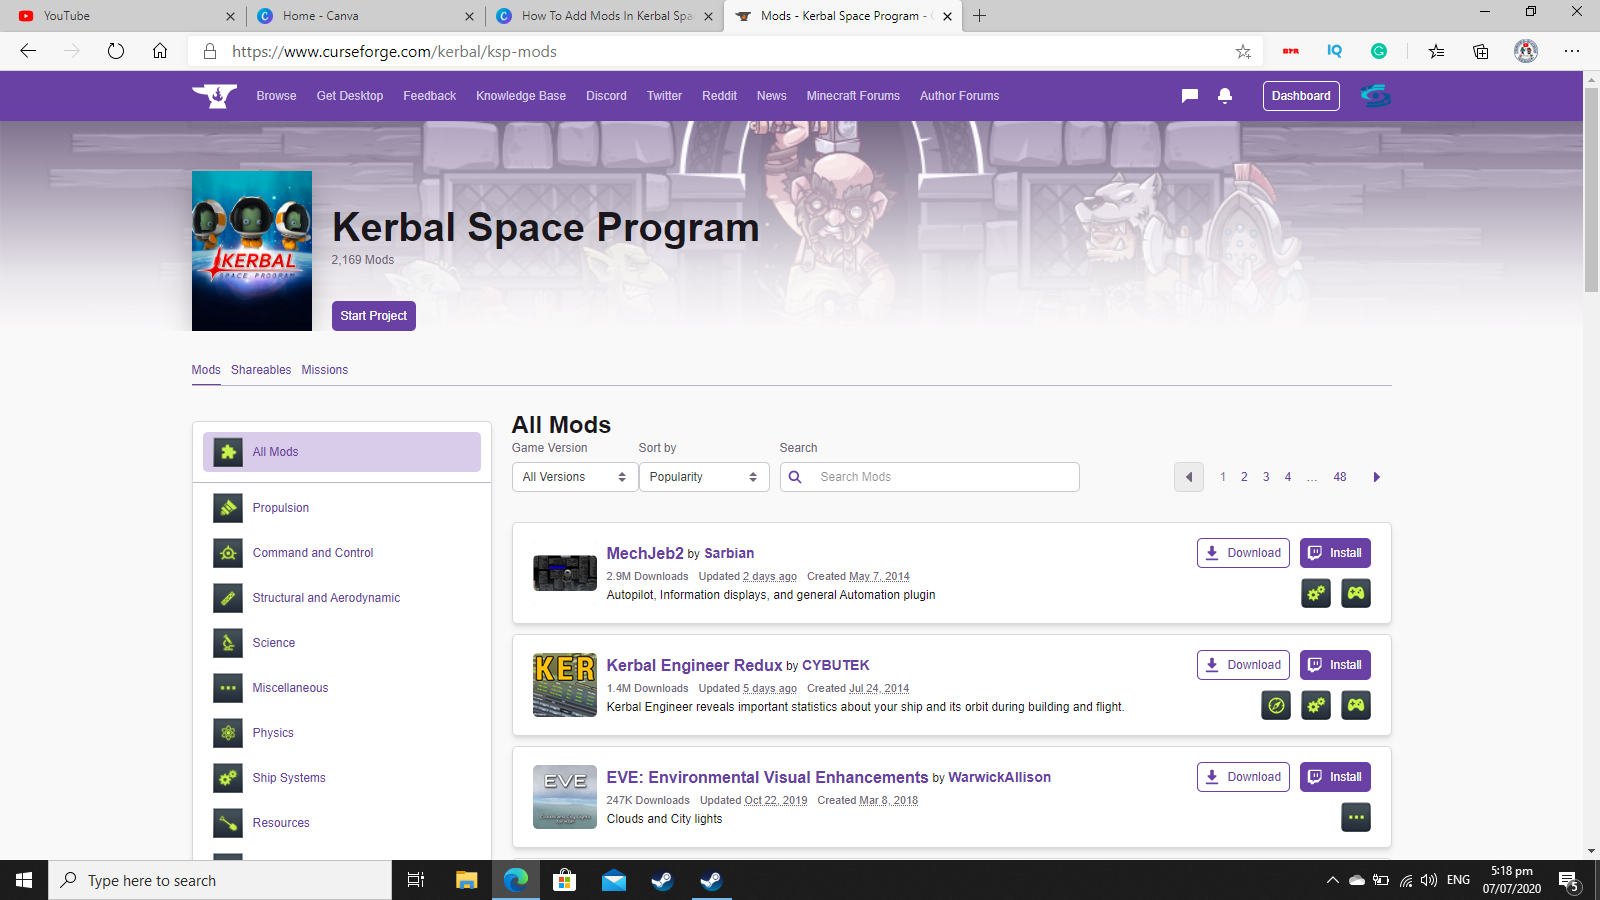Switch to the Shareables tab

click(x=261, y=370)
